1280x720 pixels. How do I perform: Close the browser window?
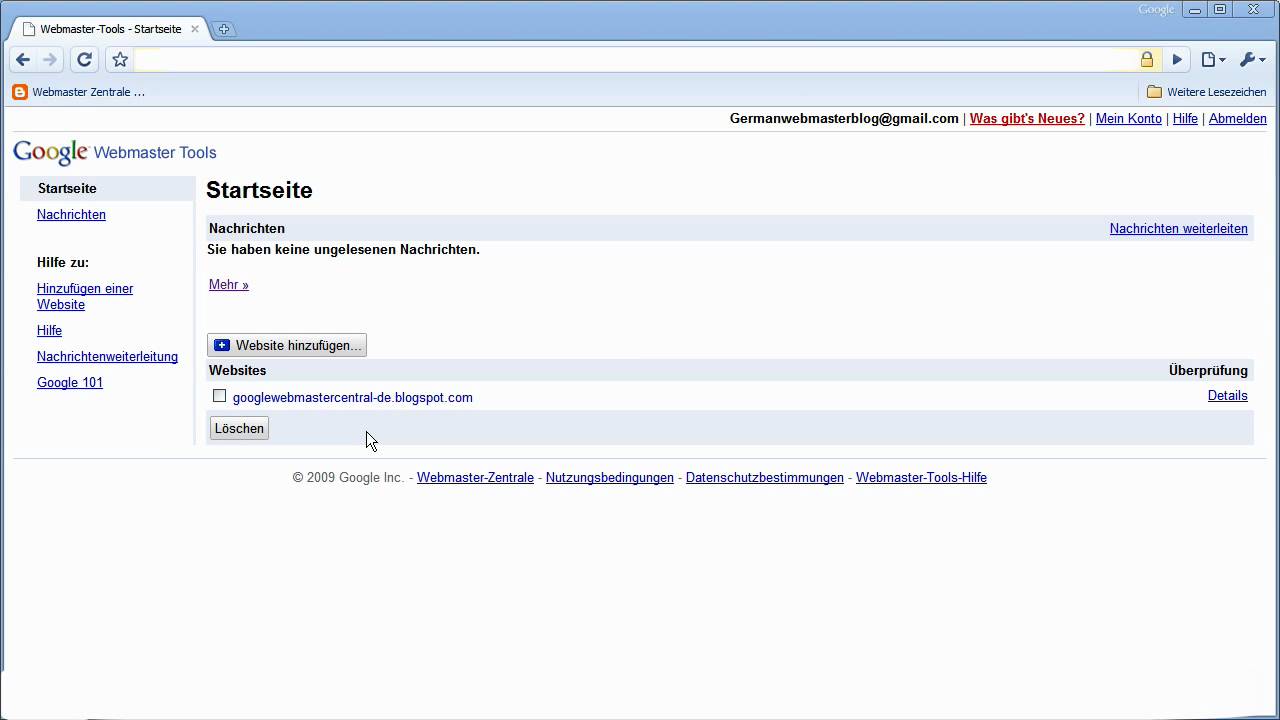tap(1253, 10)
